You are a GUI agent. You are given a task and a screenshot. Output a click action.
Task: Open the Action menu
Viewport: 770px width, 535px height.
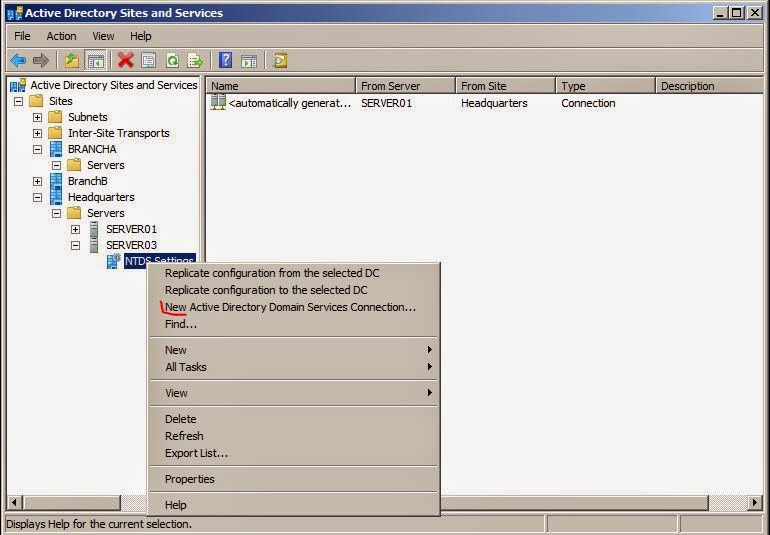(61, 36)
